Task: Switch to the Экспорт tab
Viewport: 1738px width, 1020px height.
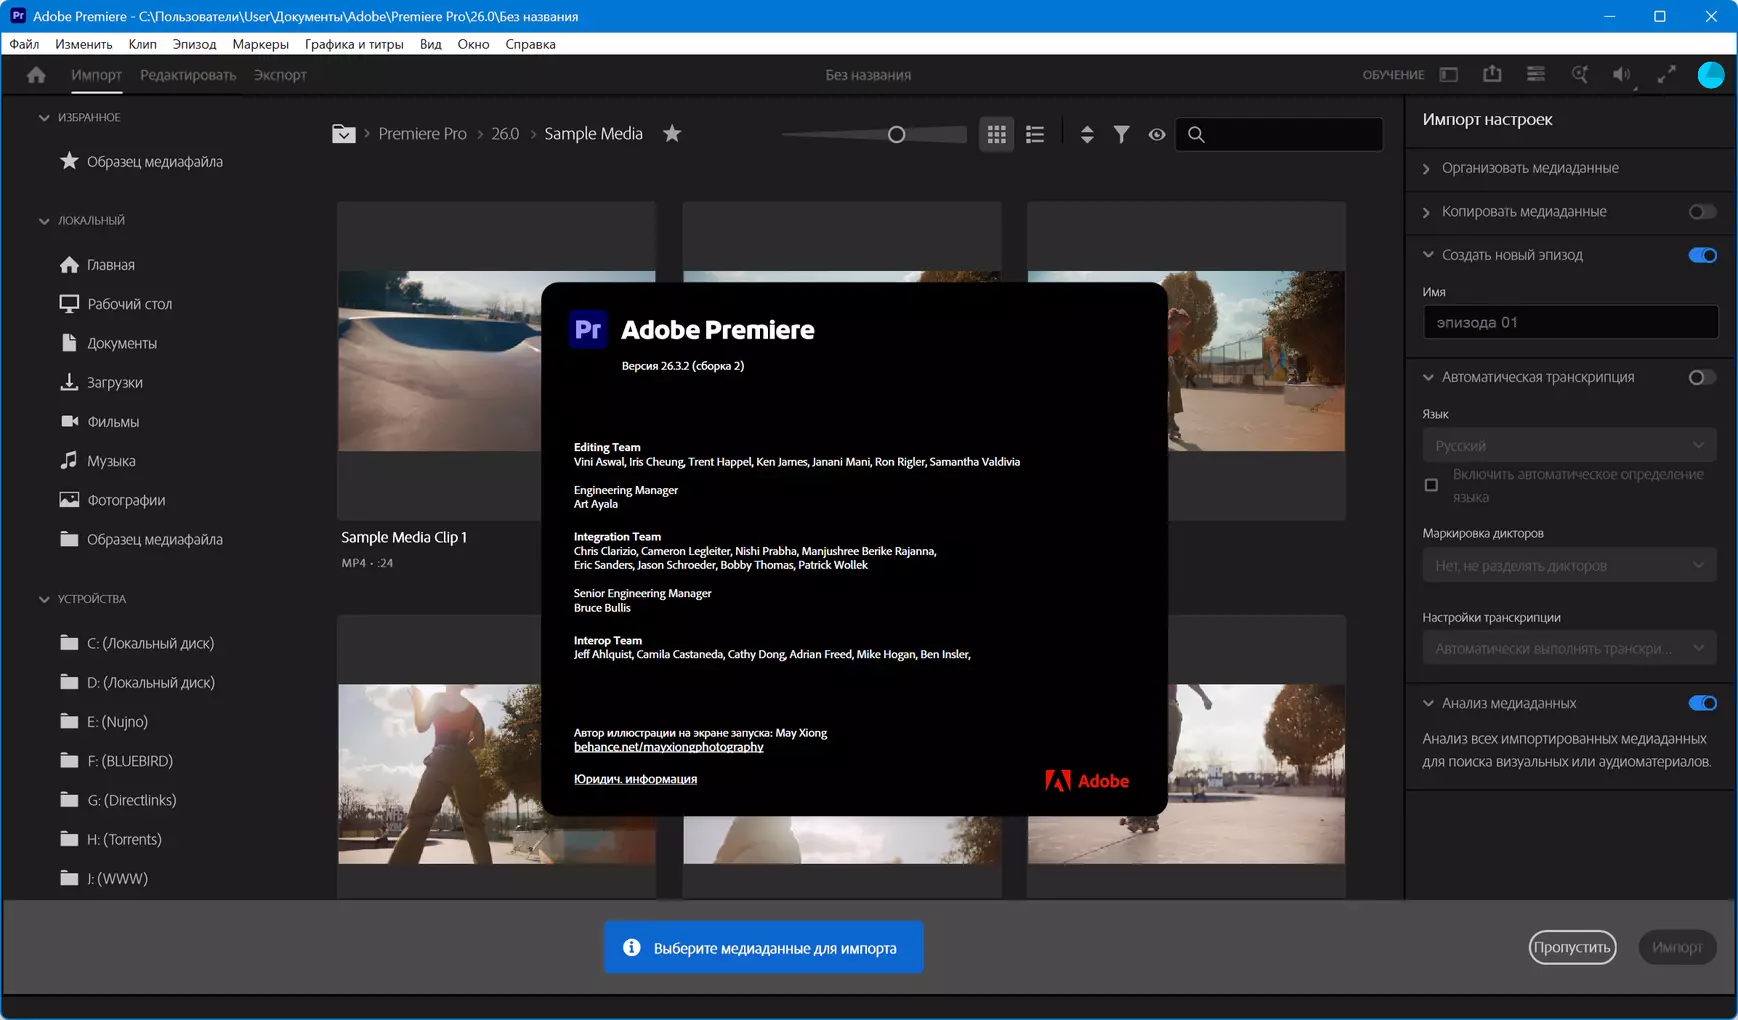Action: [x=280, y=75]
